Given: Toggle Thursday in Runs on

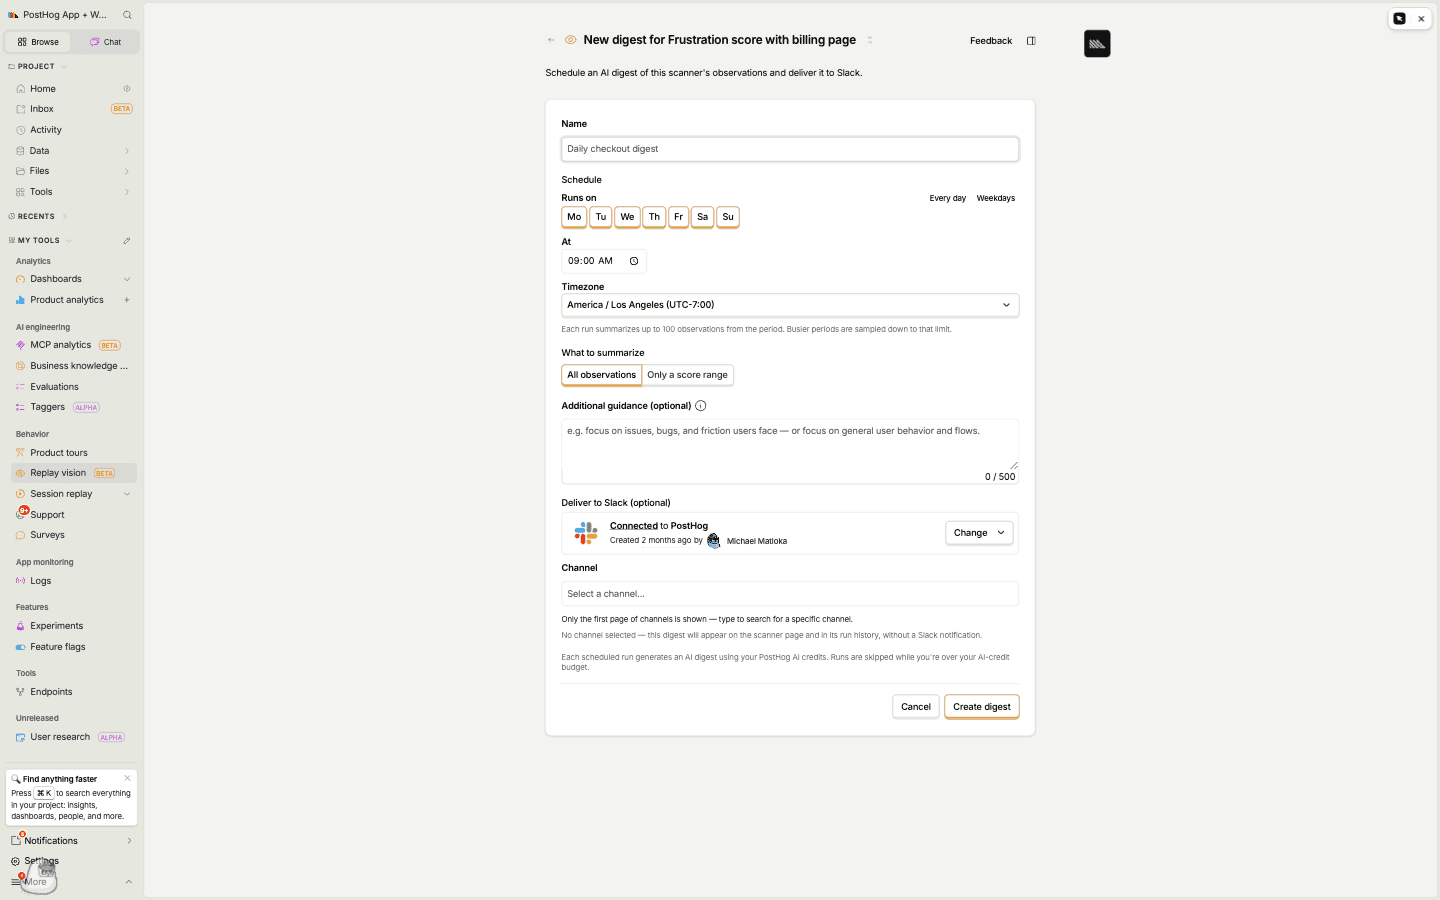Looking at the screenshot, I should pos(654,217).
